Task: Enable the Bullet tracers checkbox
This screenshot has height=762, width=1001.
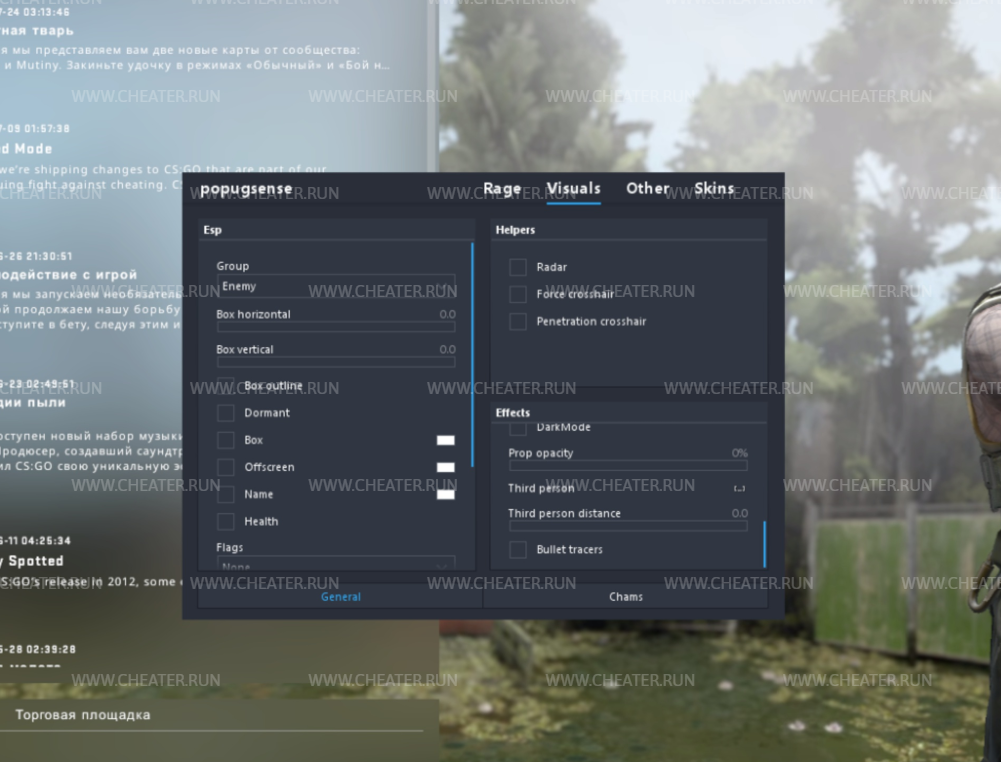Action: click(518, 549)
